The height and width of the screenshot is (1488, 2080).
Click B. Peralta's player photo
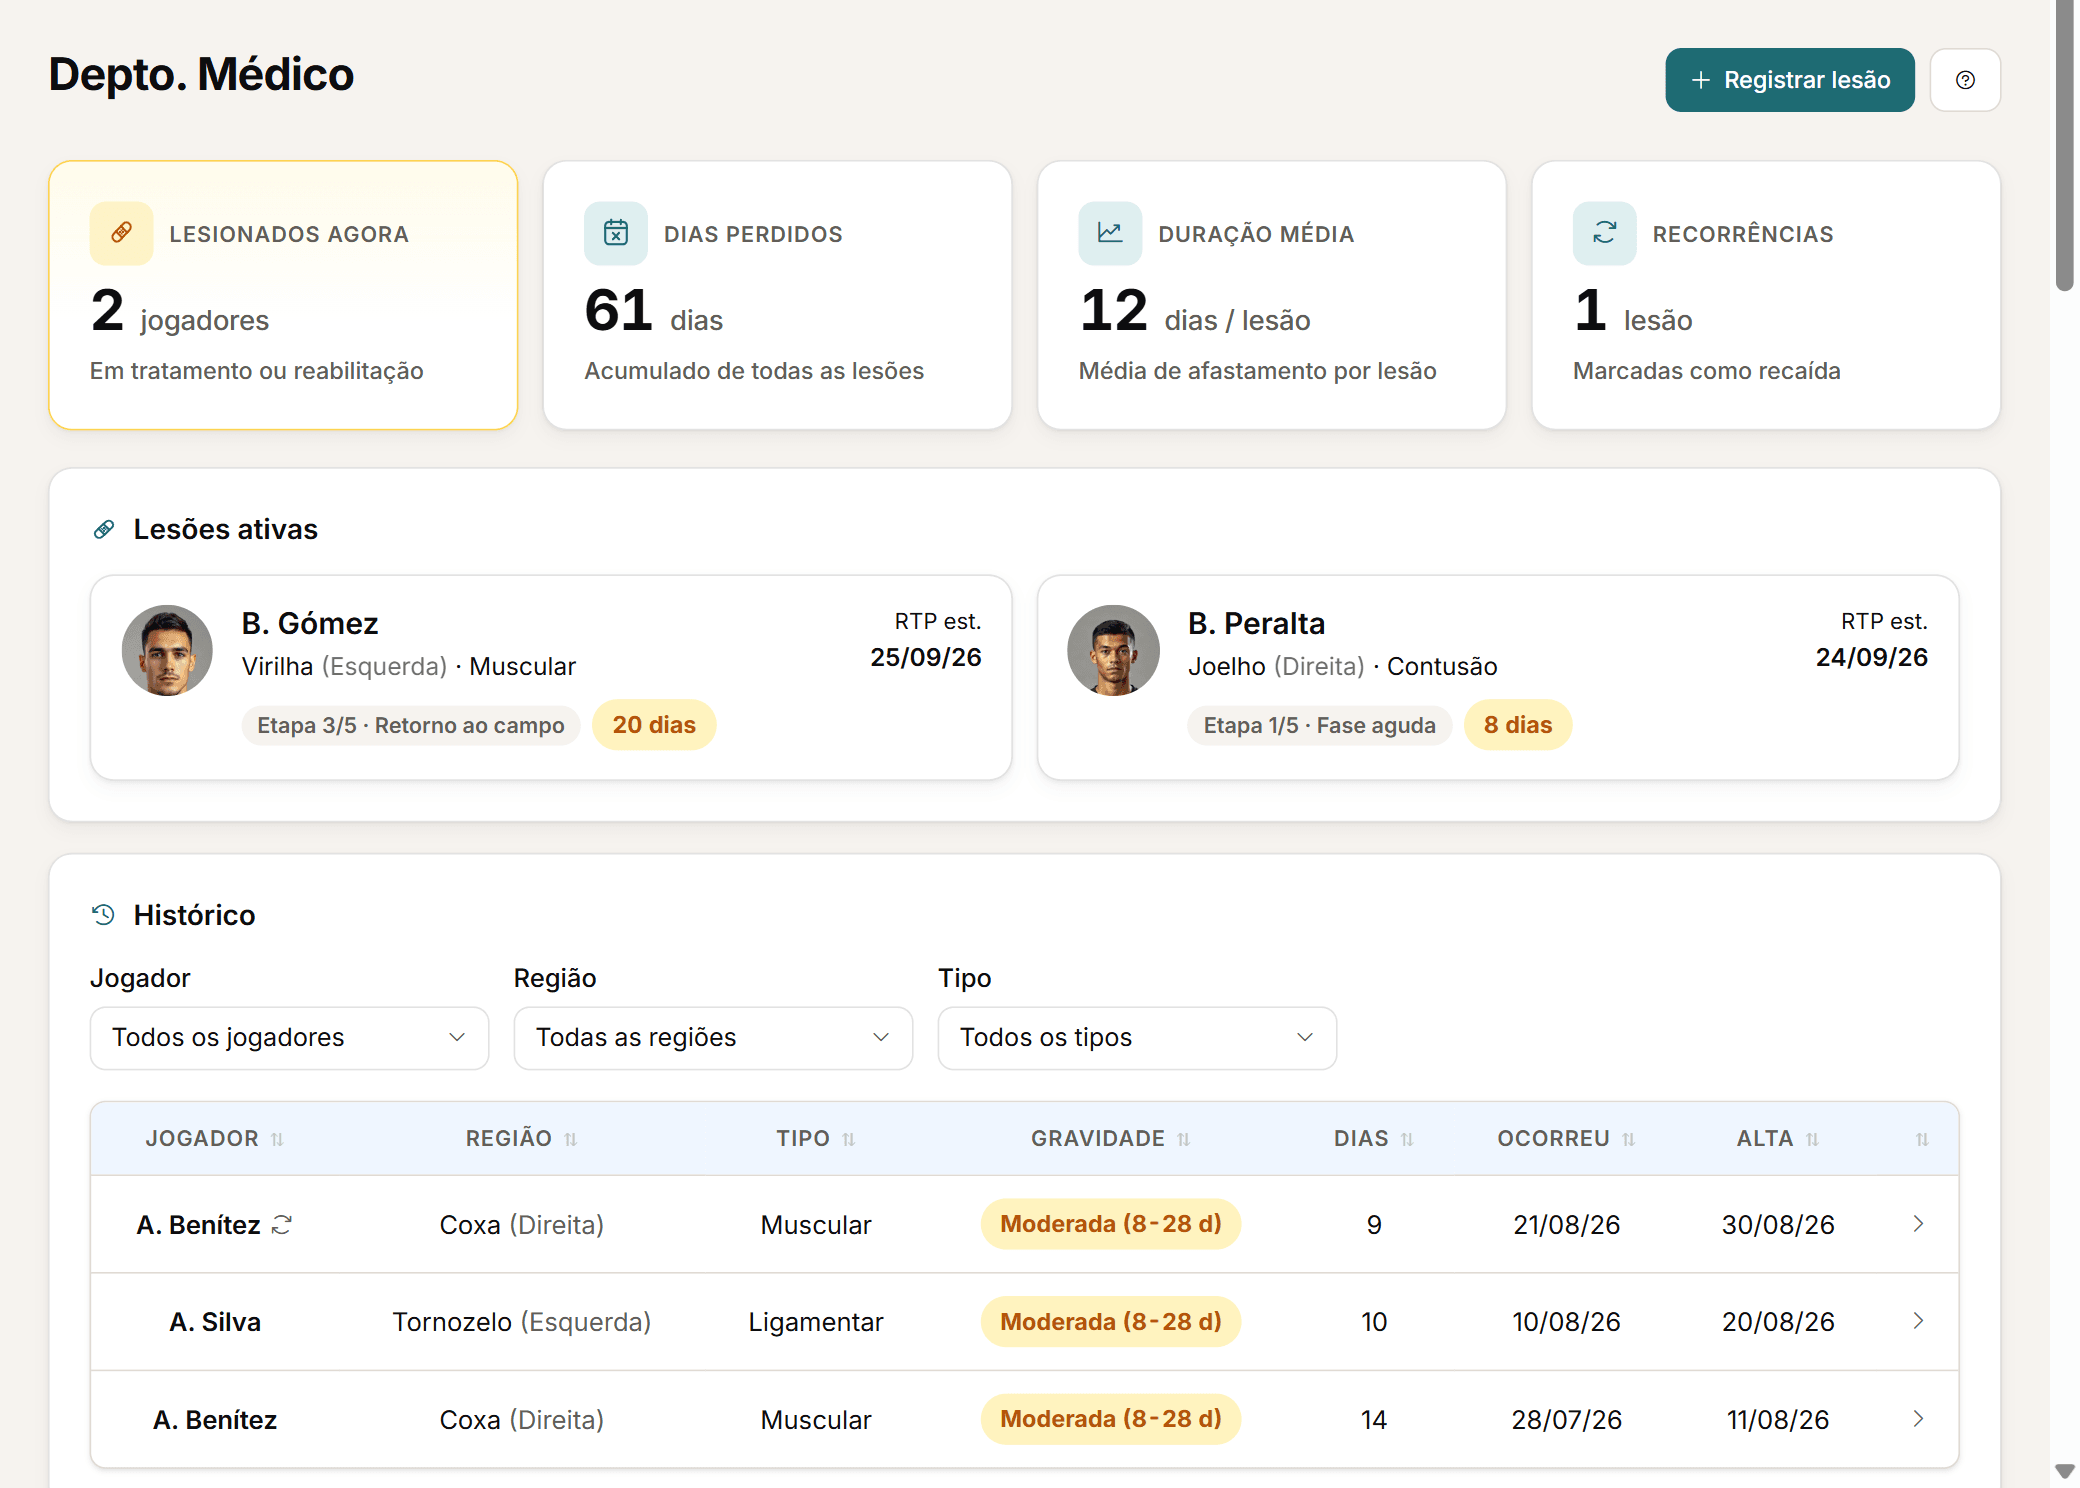point(1113,650)
